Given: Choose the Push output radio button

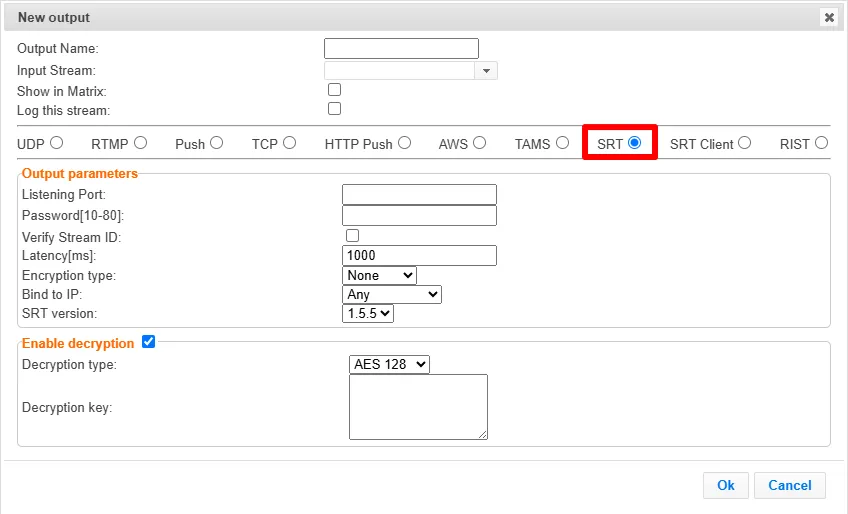Looking at the screenshot, I should point(216,143).
